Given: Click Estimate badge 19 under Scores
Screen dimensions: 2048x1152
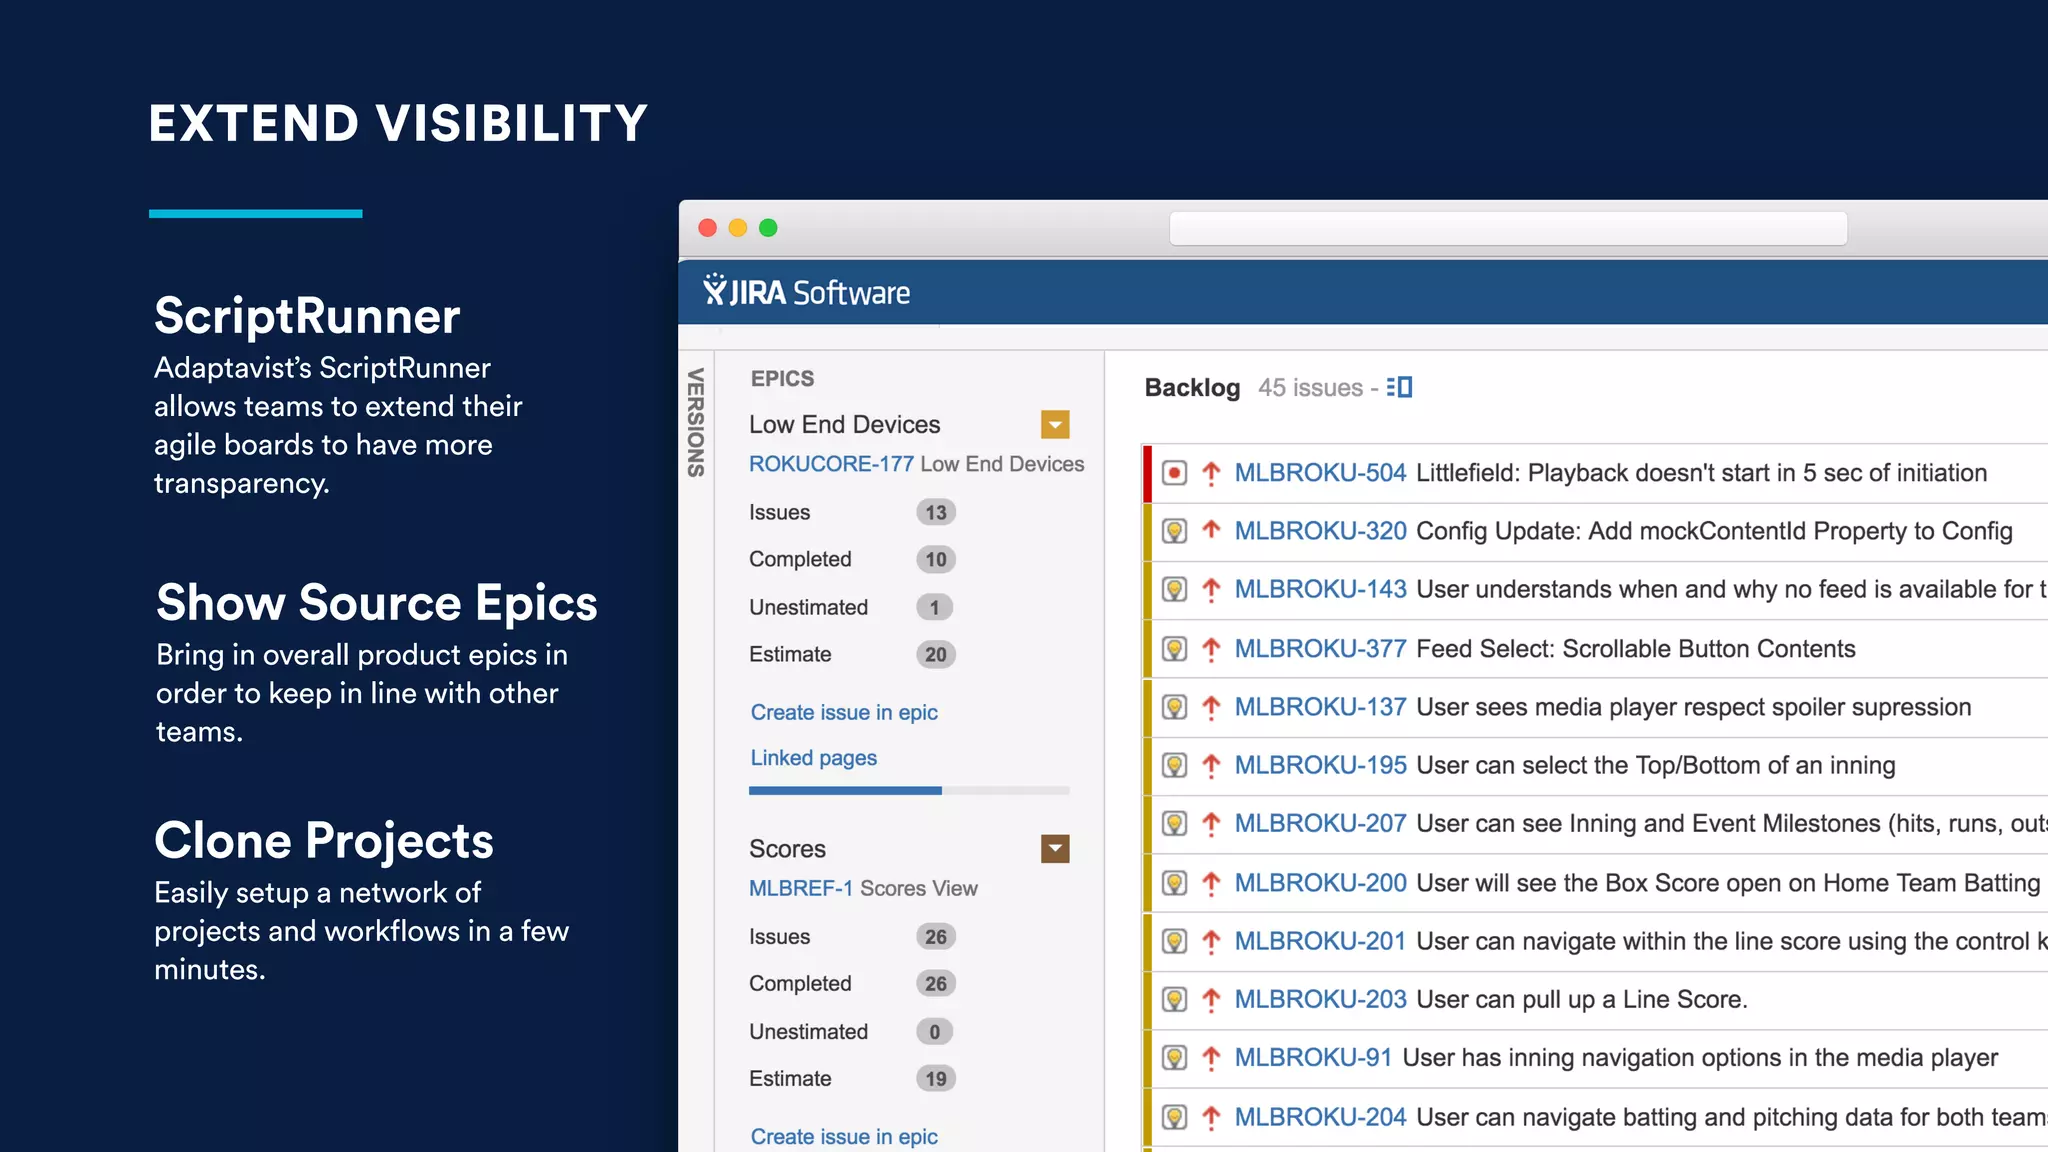Looking at the screenshot, I should [x=936, y=1078].
